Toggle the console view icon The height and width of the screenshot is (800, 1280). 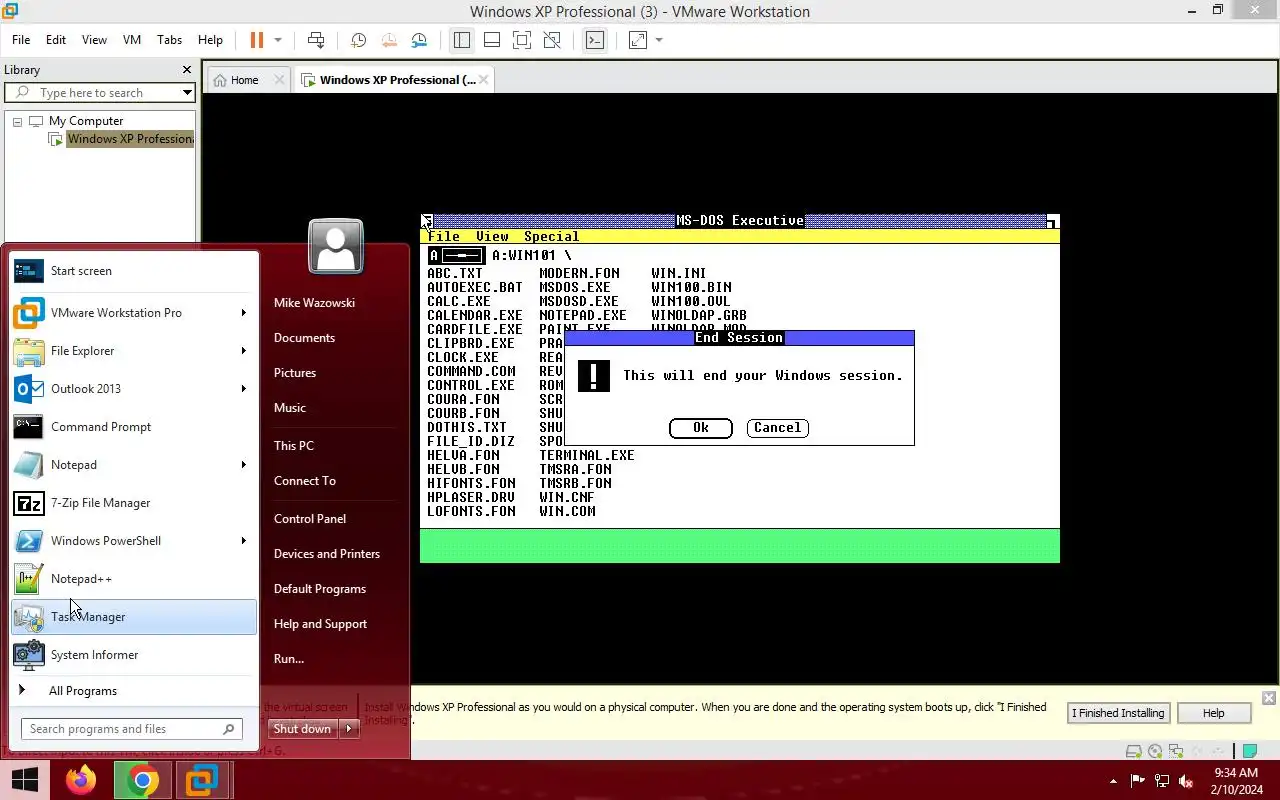[595, 40]
